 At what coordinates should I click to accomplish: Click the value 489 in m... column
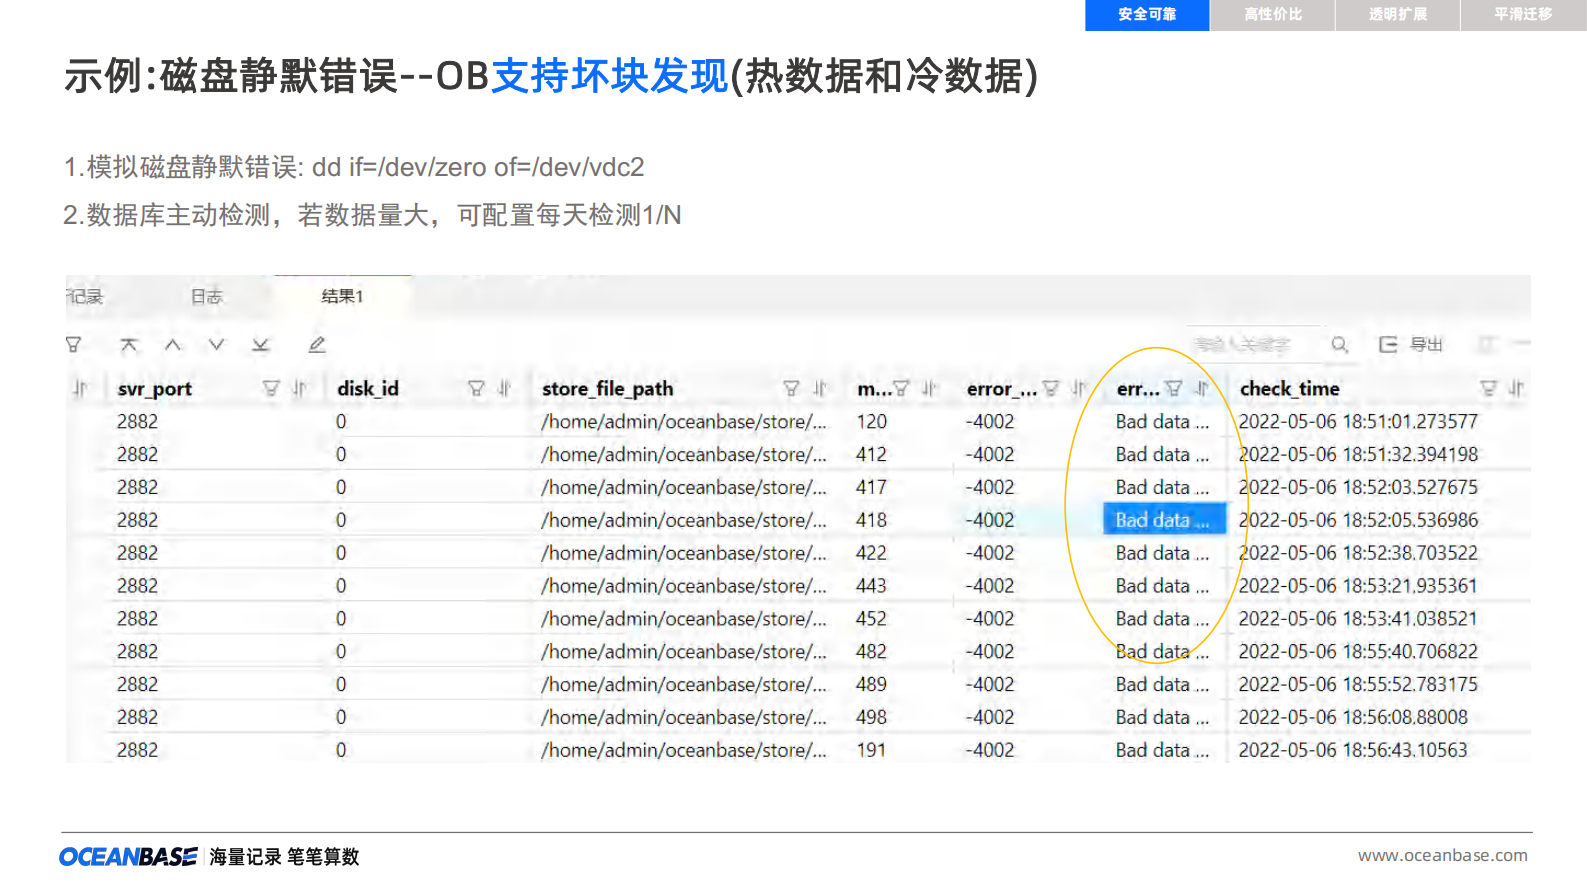(871, 685)
